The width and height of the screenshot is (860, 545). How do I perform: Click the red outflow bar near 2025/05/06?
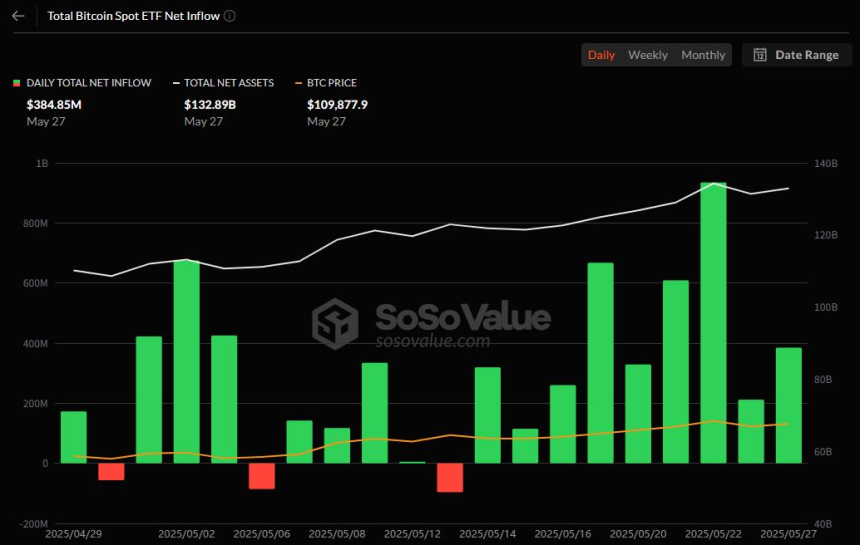click(x=262, y=476)
